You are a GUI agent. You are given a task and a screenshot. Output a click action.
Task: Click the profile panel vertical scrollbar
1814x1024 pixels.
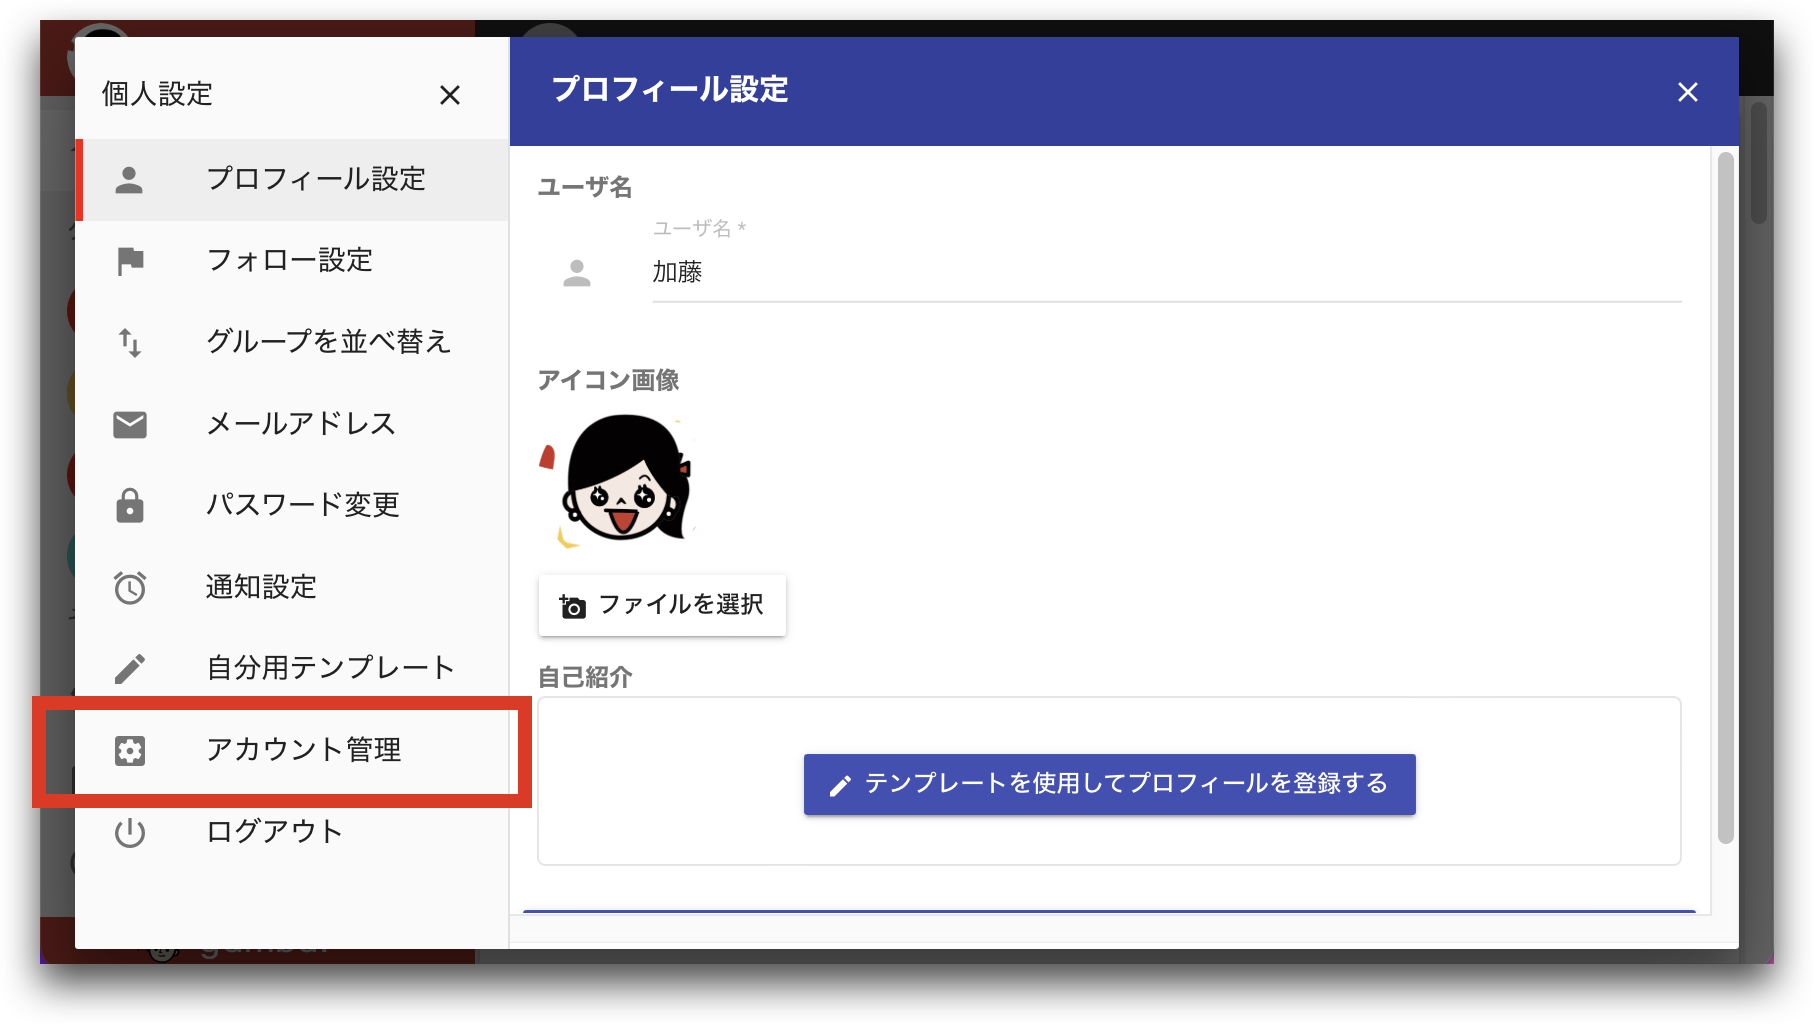pos(1725,498)
